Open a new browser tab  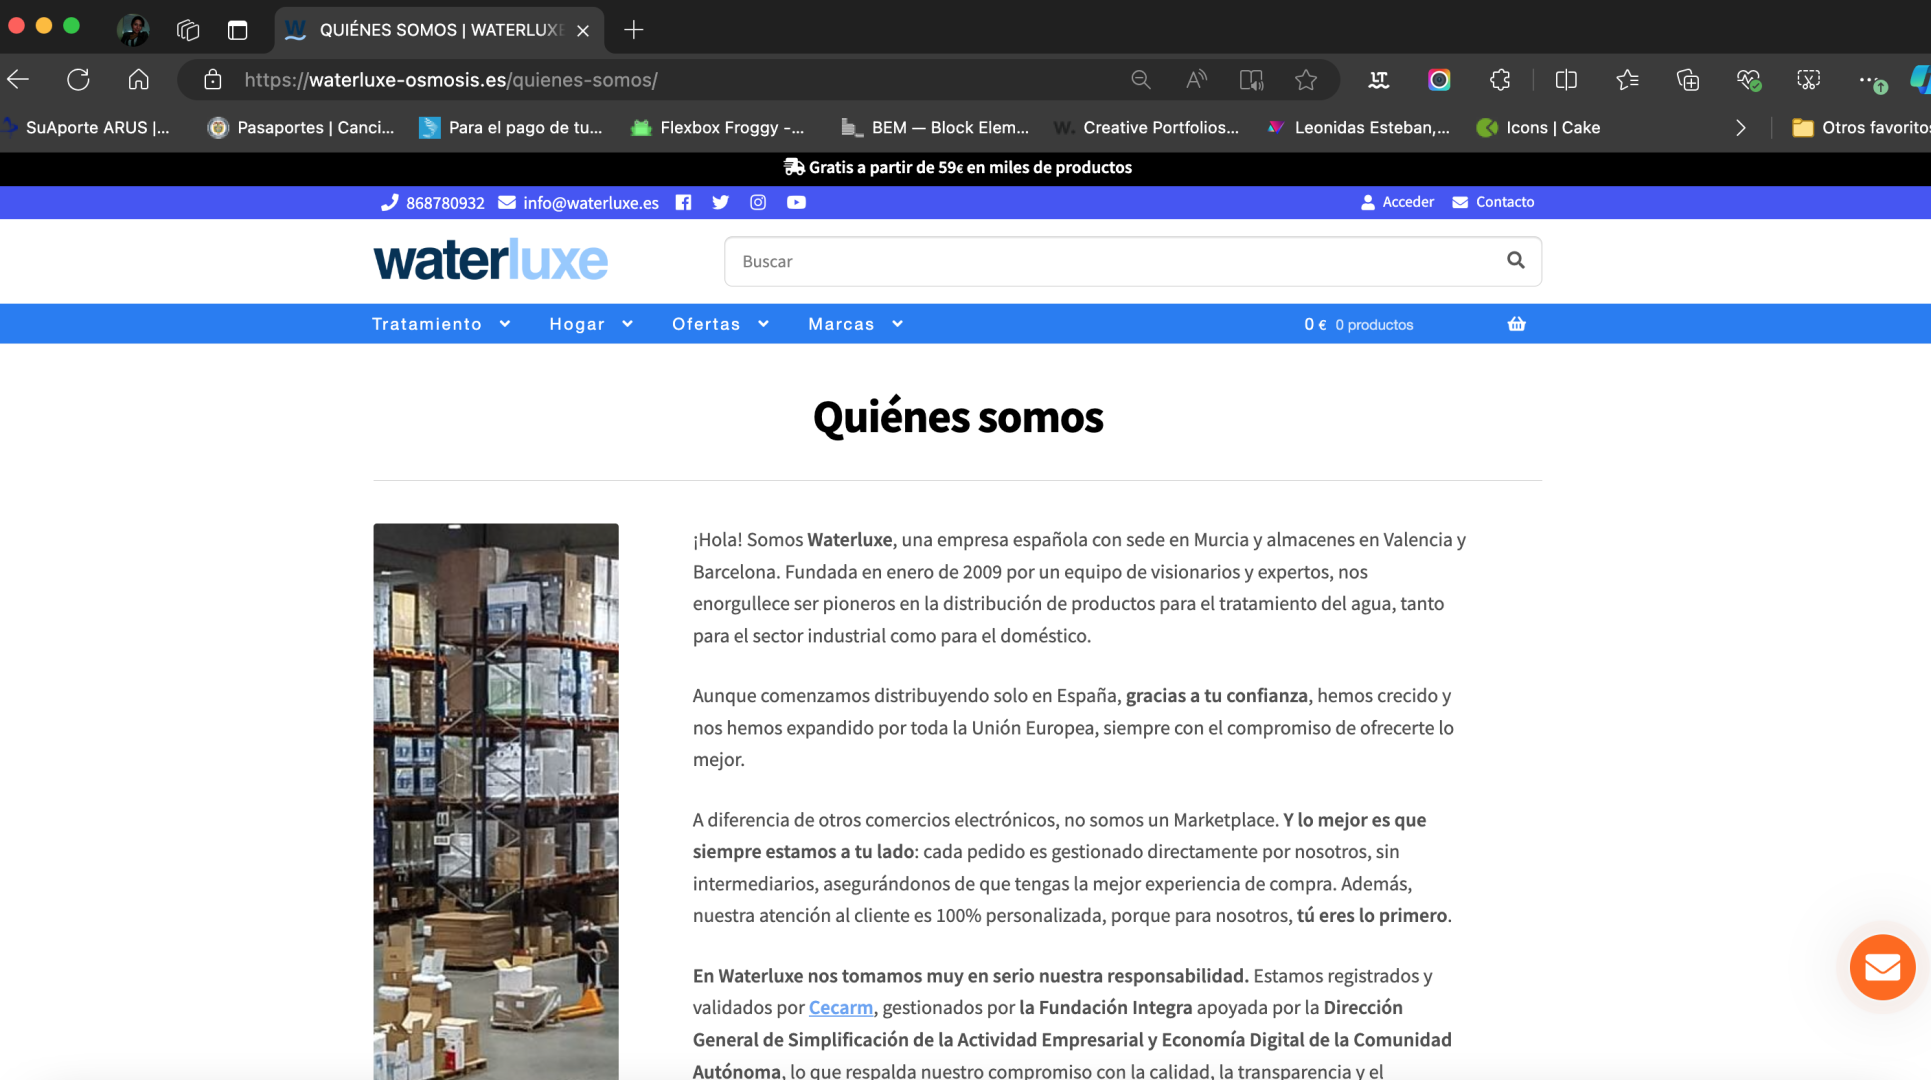point(634,30)
